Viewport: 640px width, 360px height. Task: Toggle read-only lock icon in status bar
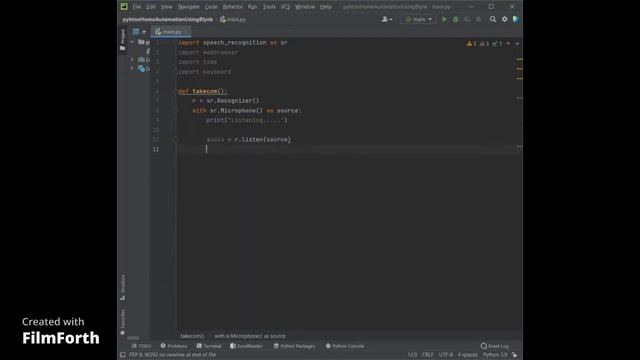(515, 355)
